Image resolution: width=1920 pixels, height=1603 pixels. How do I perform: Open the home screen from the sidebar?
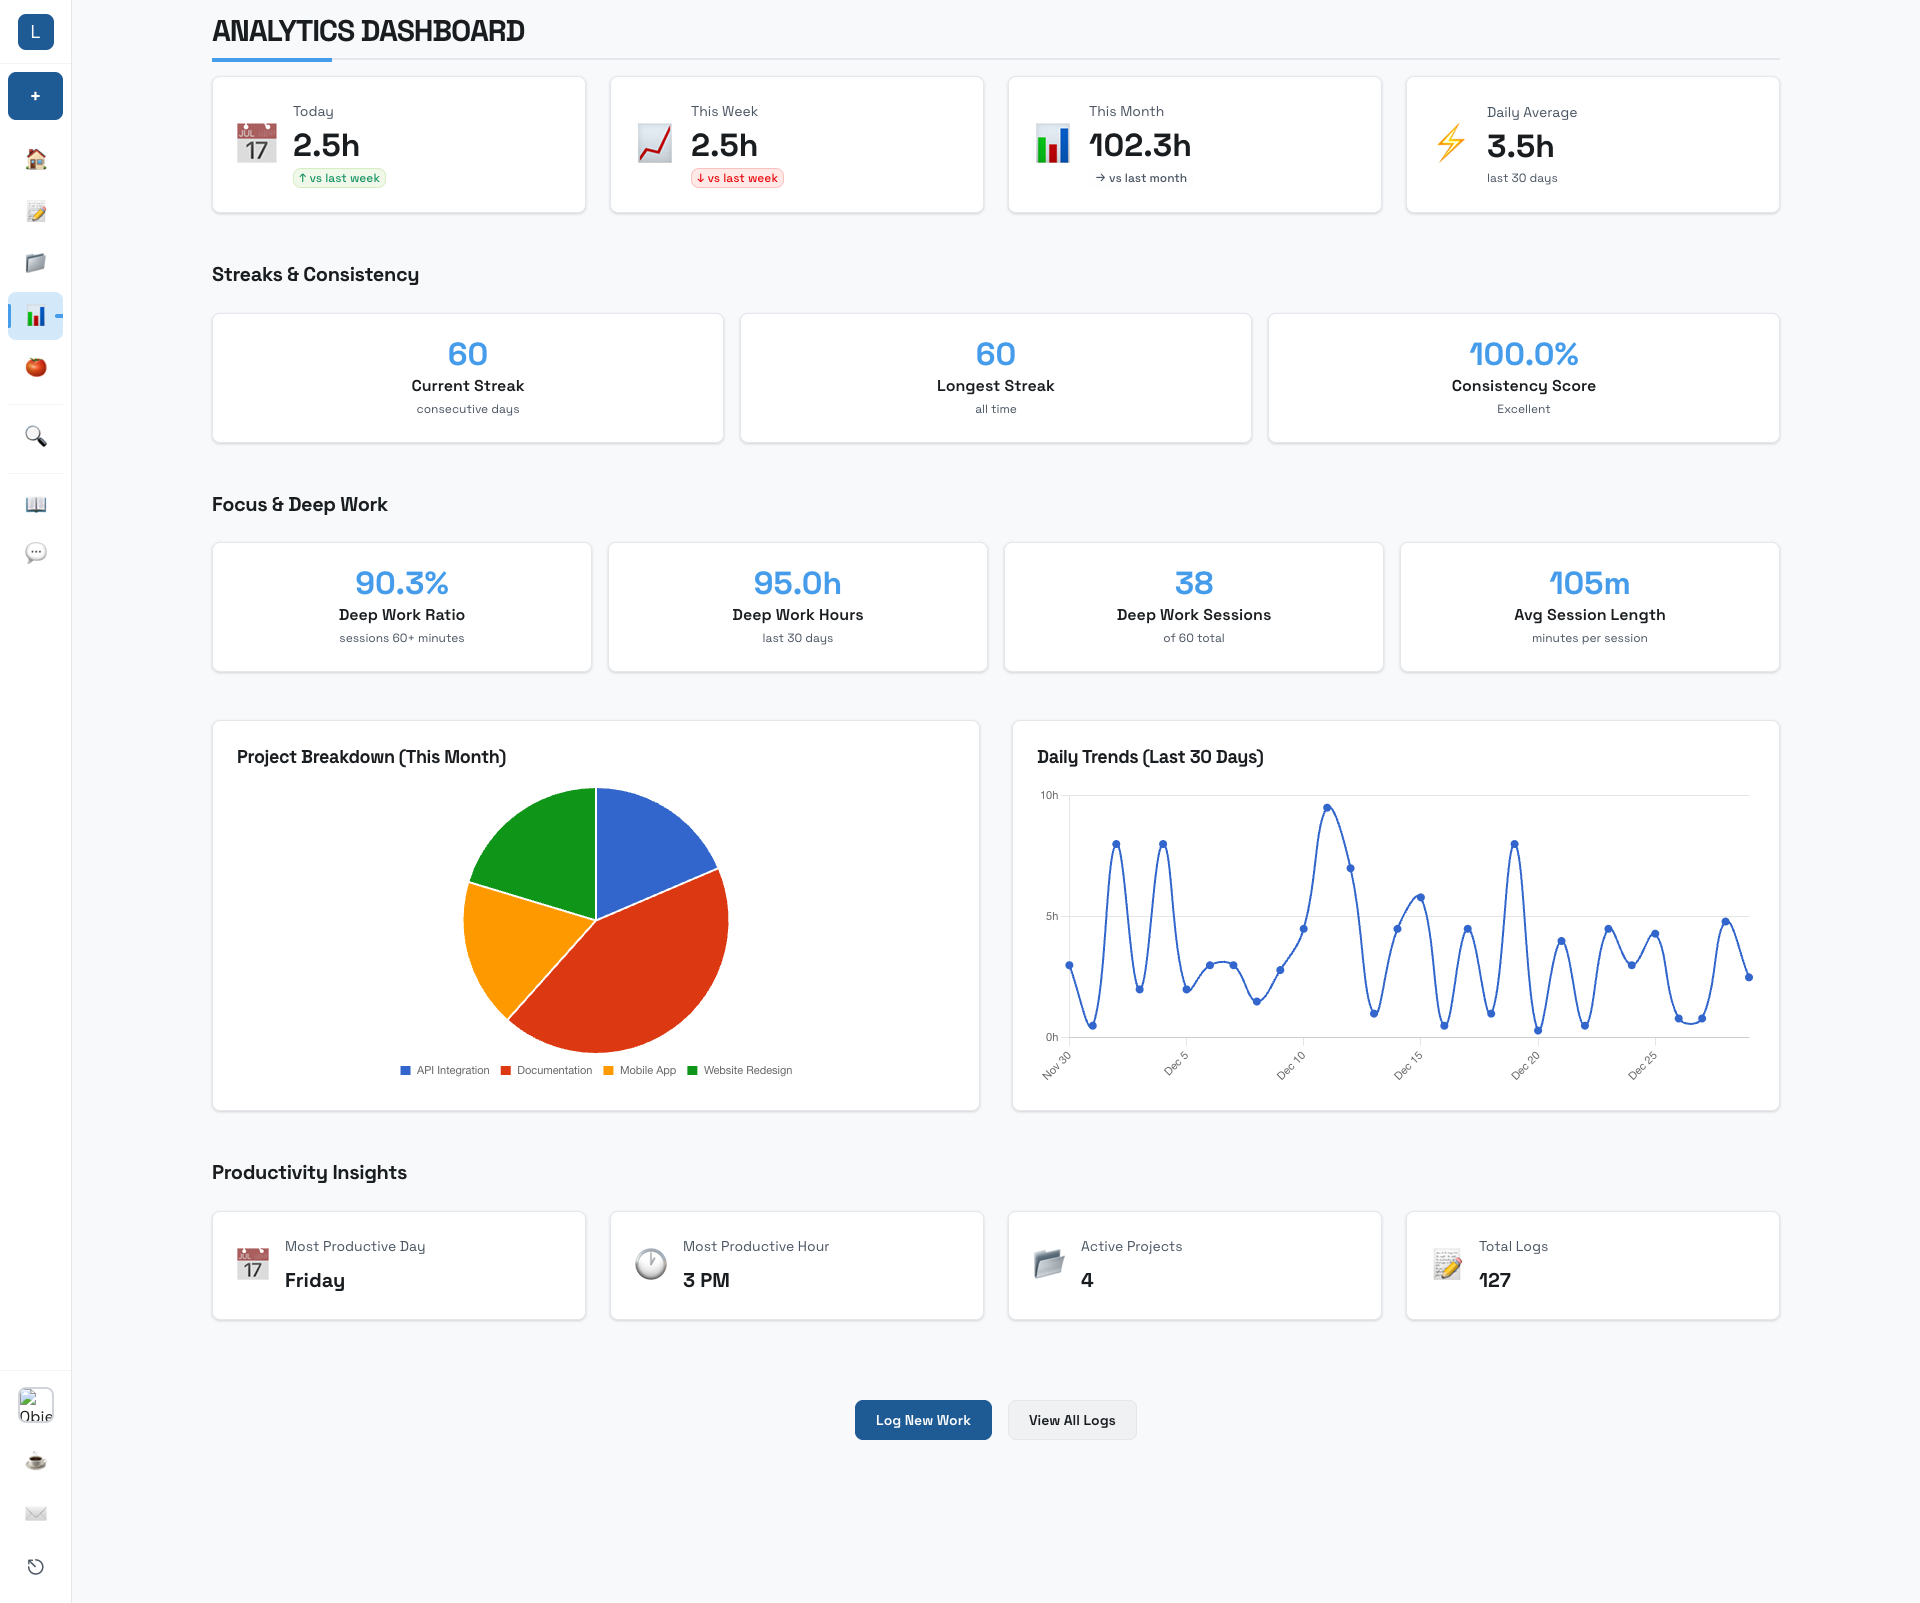pos(35,159)
